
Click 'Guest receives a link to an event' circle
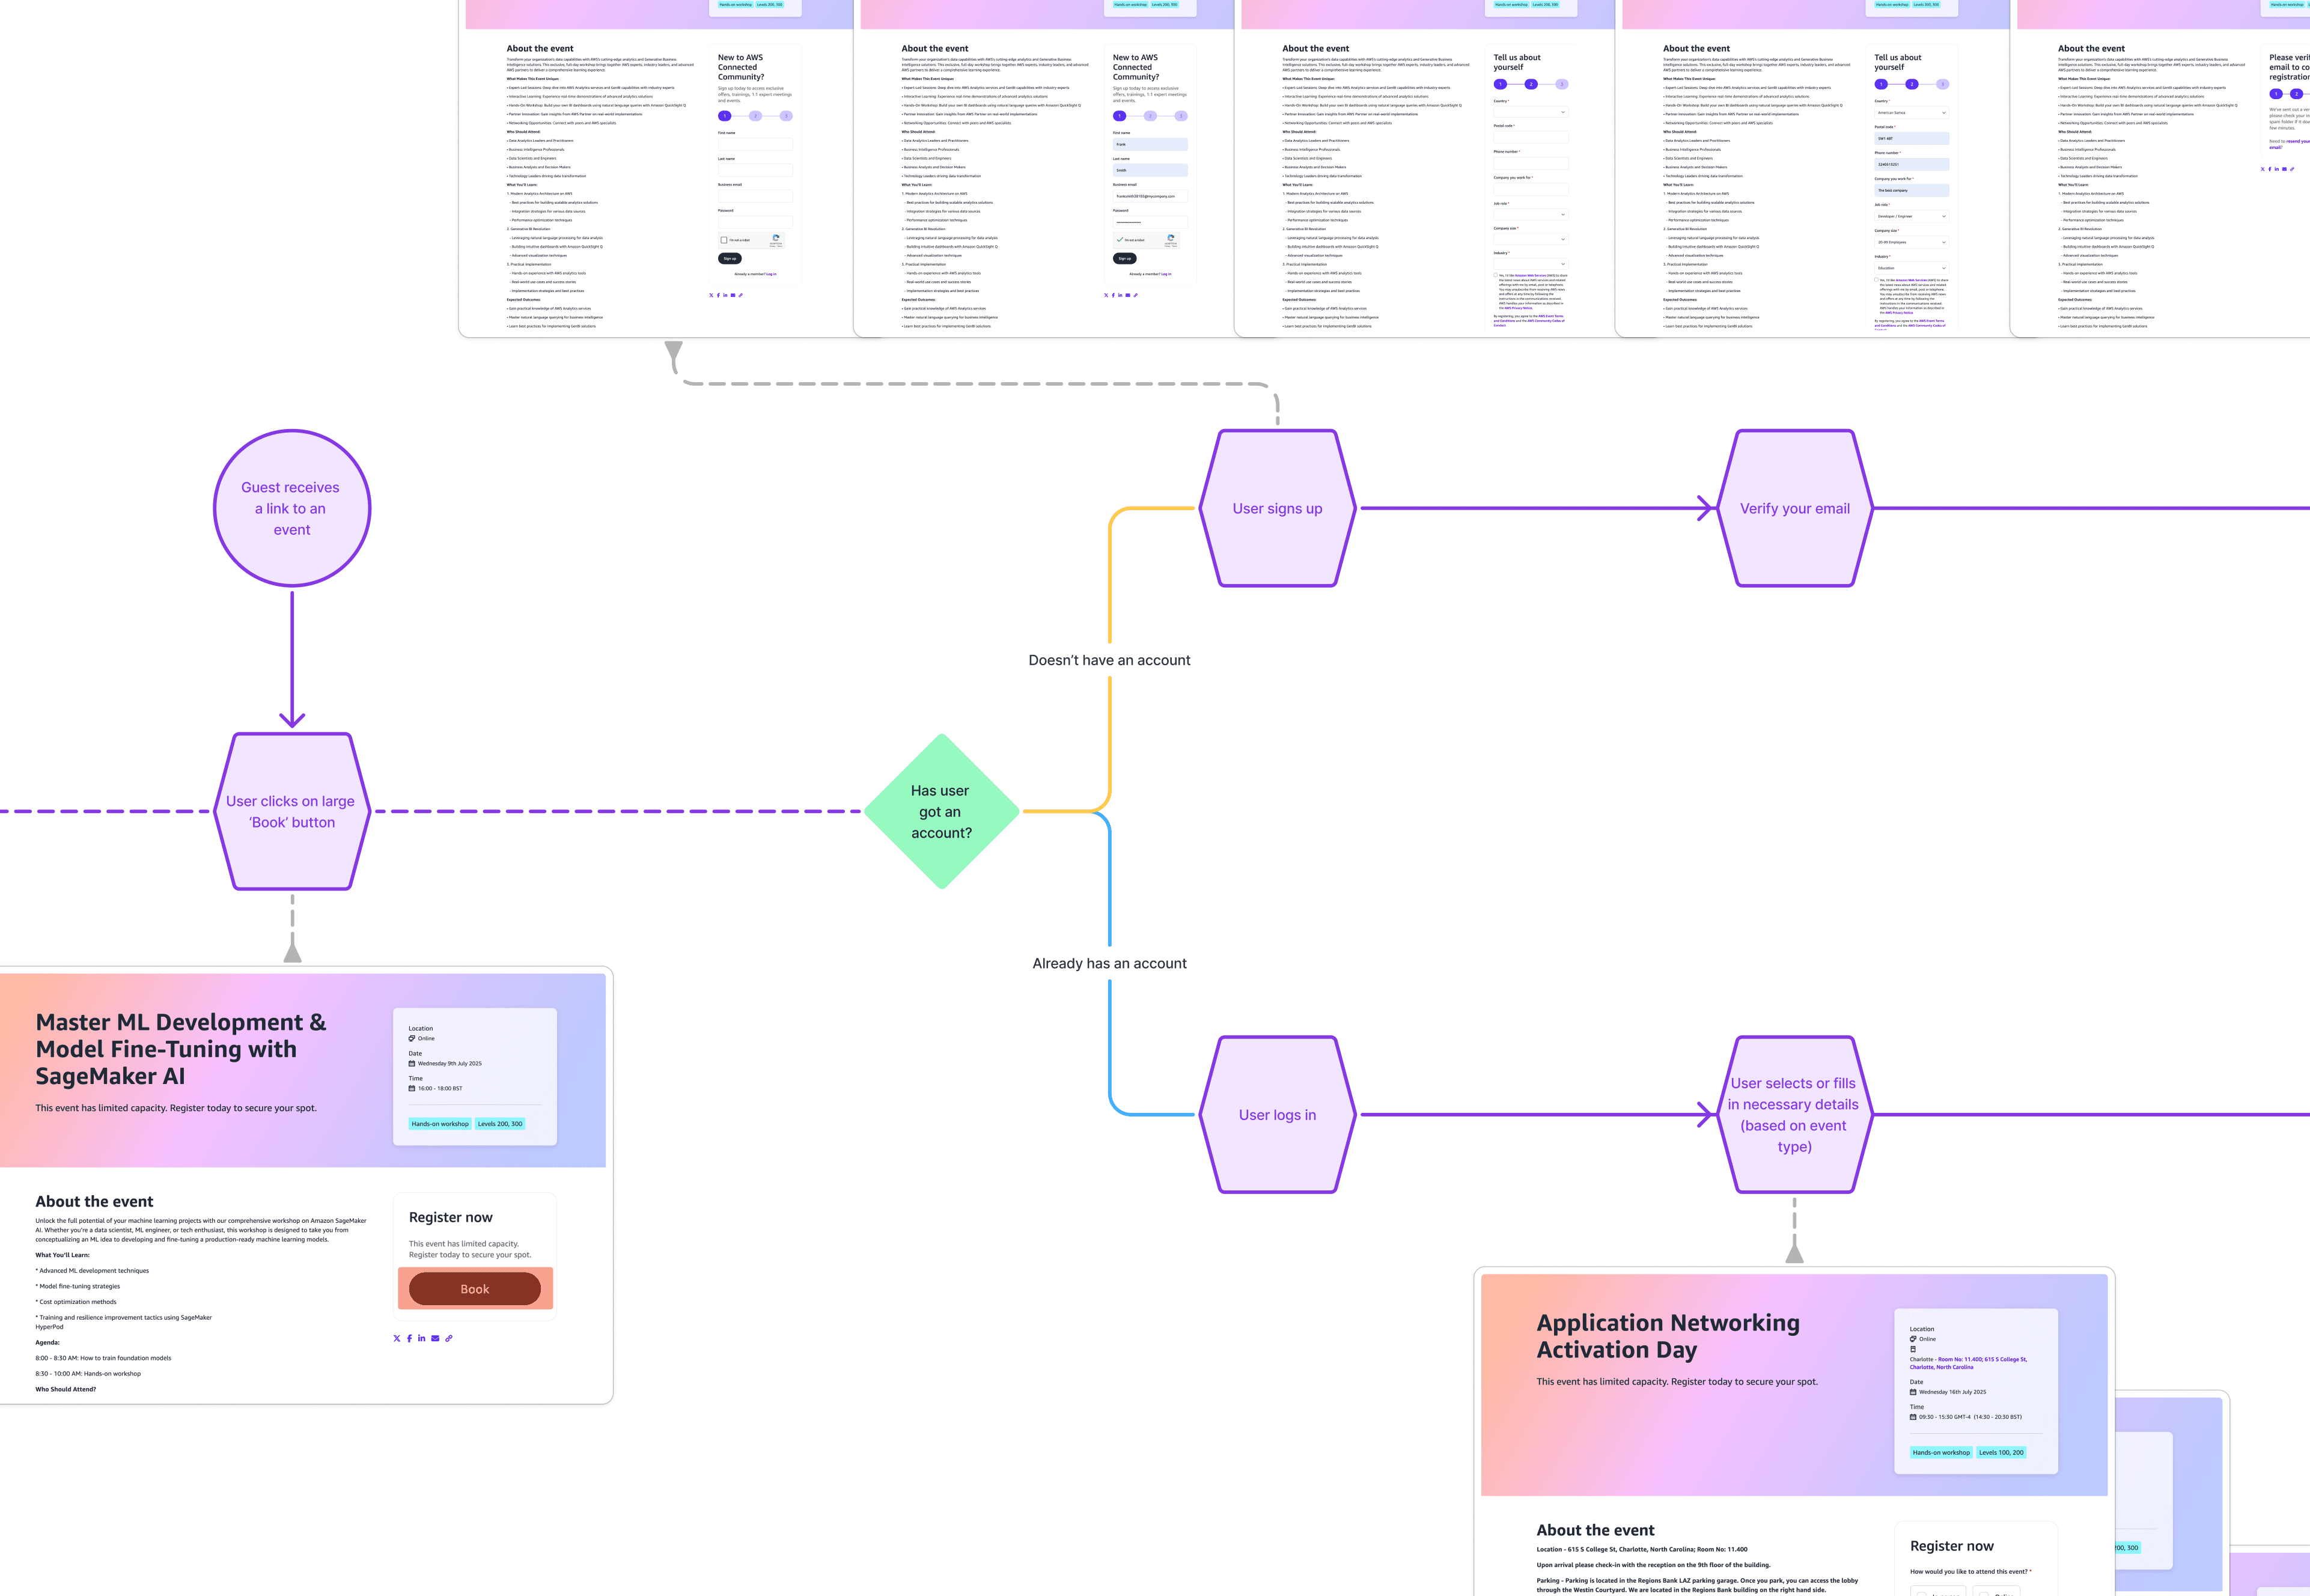(x=292, y=509)
